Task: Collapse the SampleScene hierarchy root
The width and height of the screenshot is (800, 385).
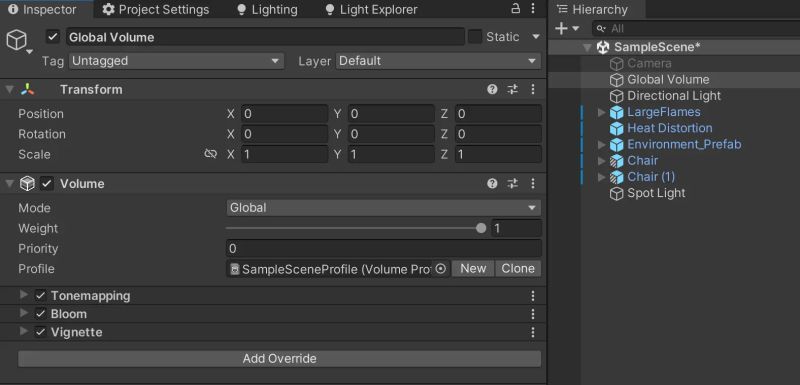Action: click(588, 47)
